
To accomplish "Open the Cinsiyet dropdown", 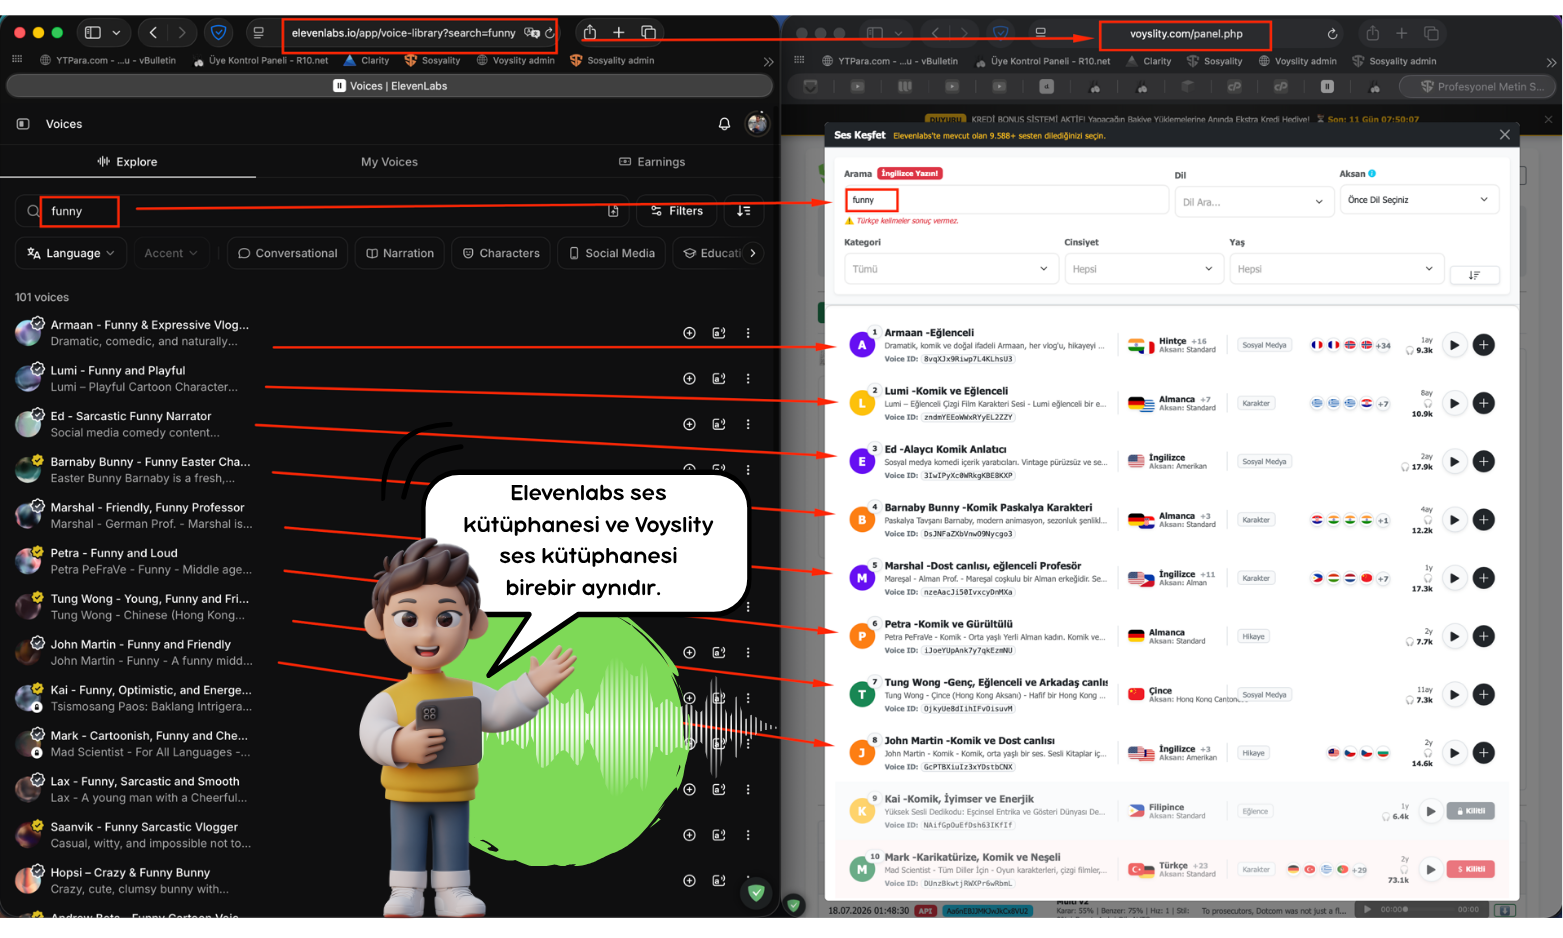I will [x=1143, y=269].
